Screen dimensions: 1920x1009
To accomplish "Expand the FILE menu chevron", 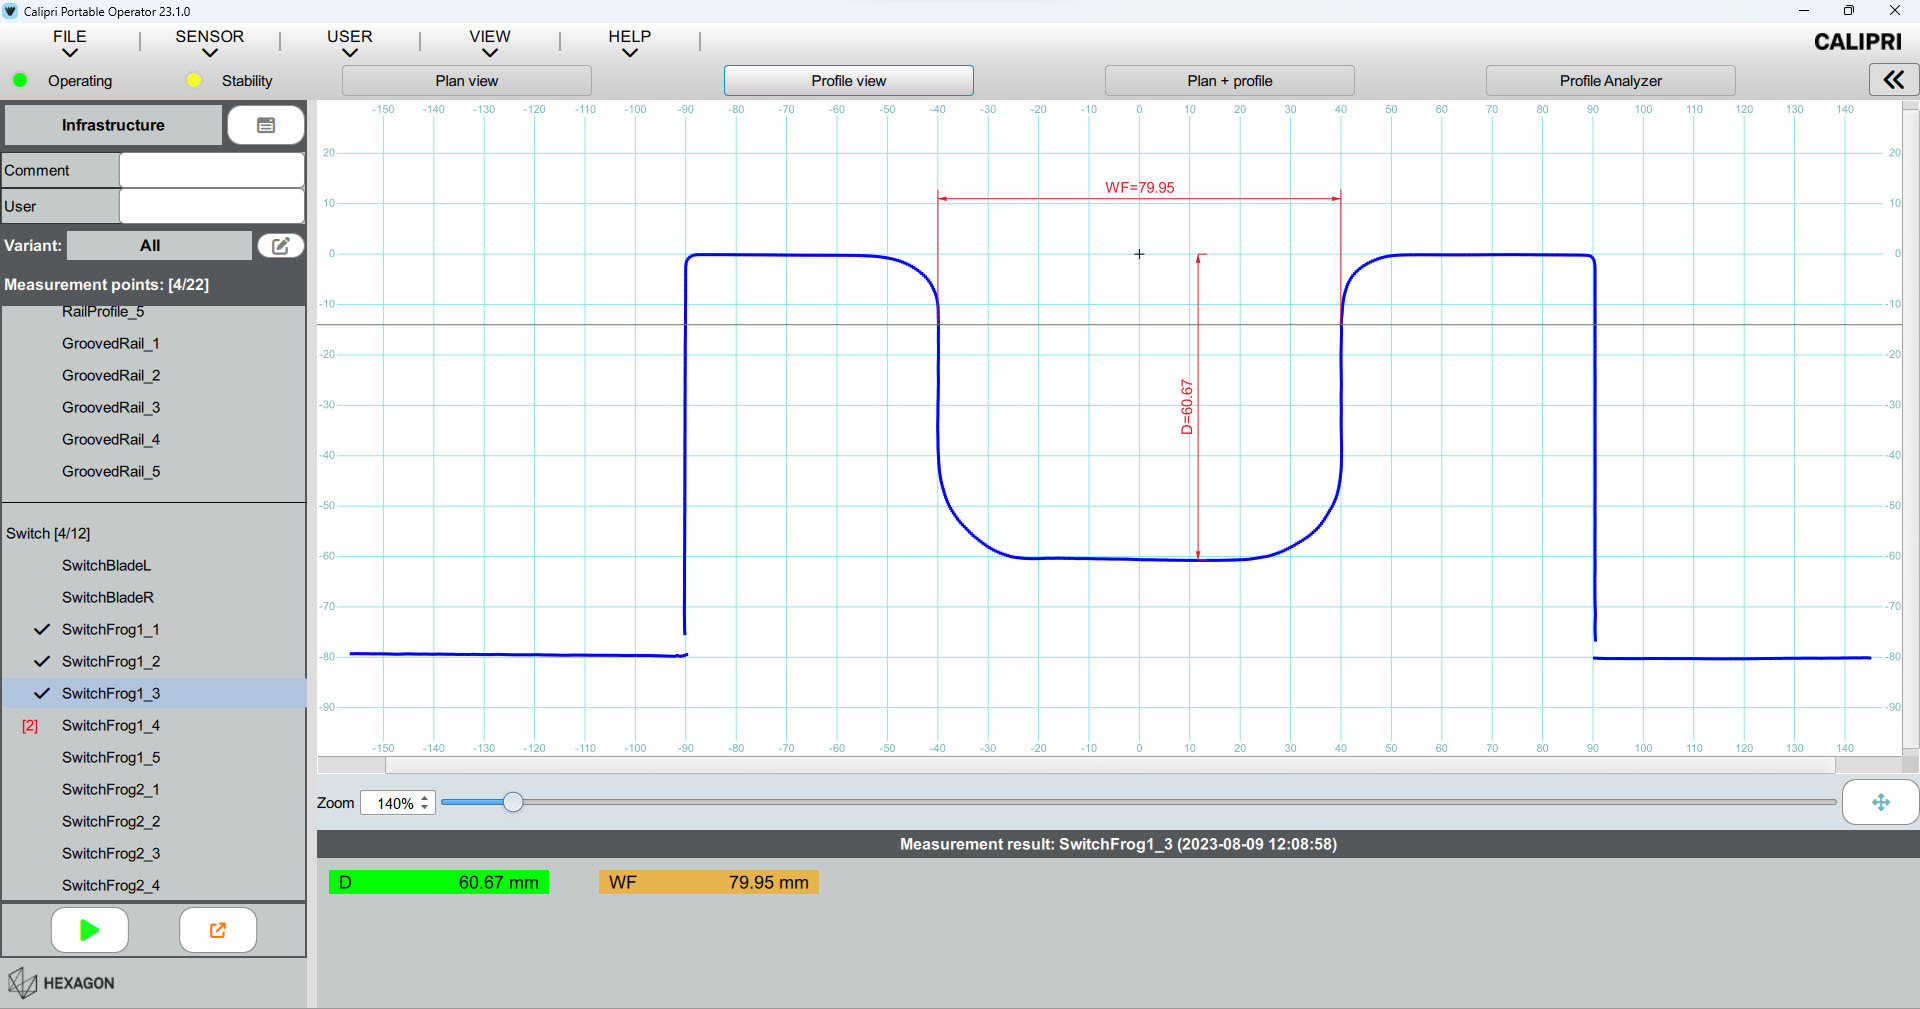I will 70,53.
